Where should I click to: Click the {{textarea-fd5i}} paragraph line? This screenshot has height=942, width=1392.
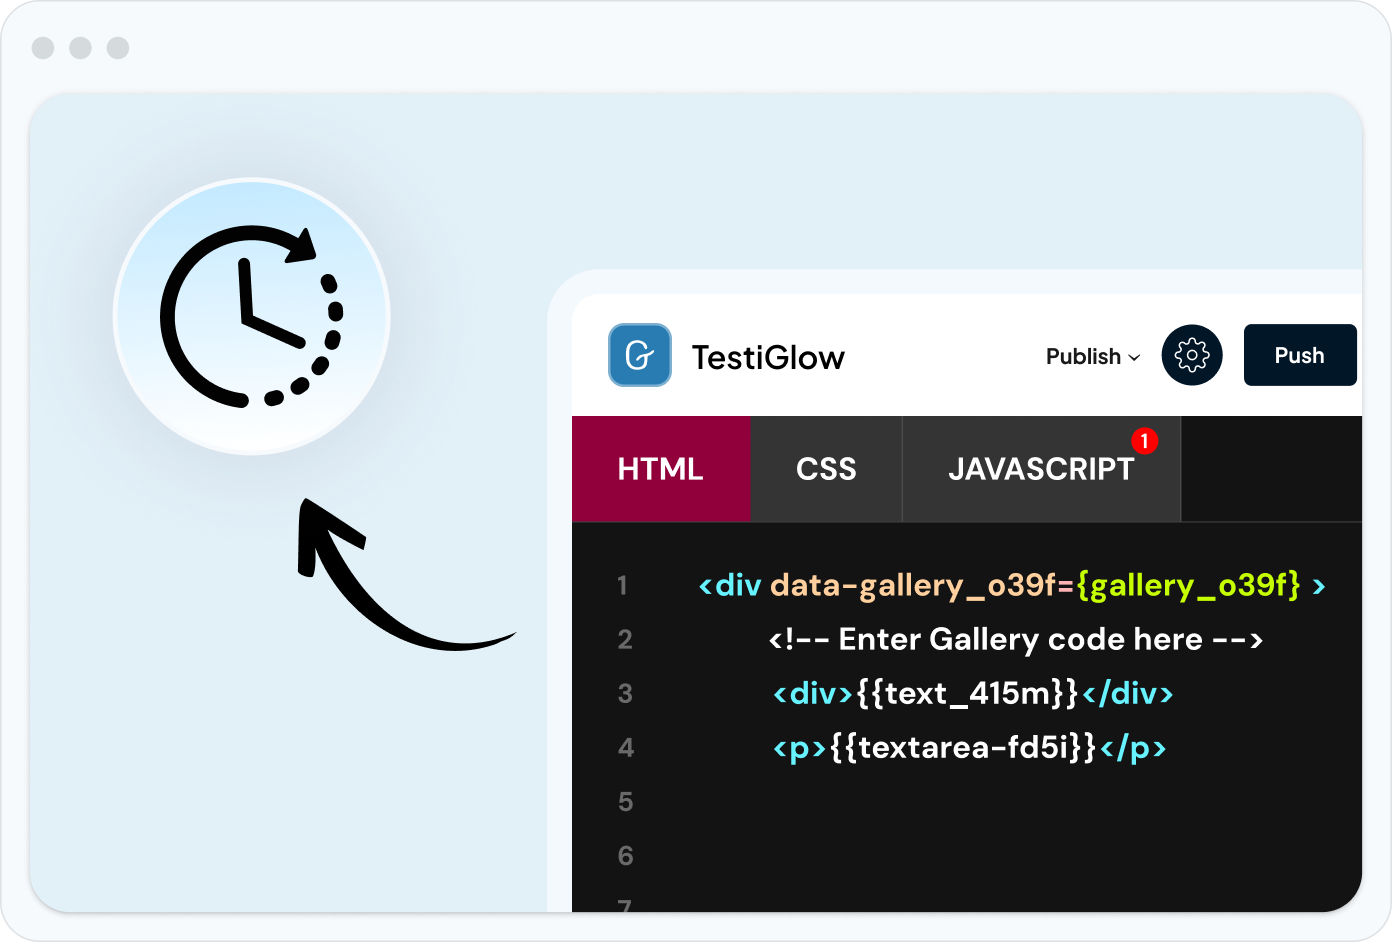click(970, 747)
